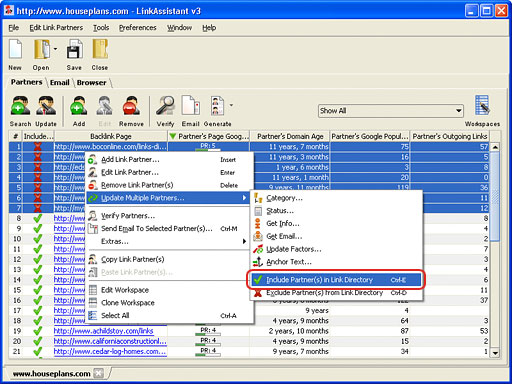Expand the Open button dropdown arrow
This screenshot has height=384, width=512.
pos(55,49)
